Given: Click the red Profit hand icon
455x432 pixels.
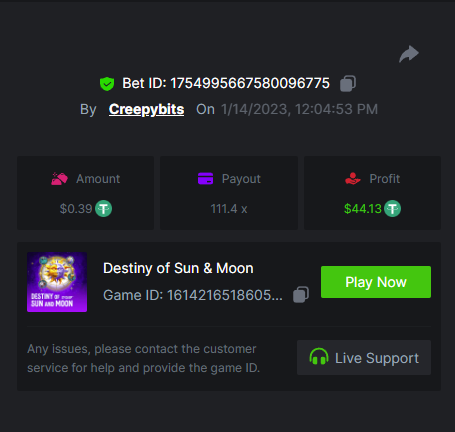Looking at the screenshot, I should [x=353, y=179].
